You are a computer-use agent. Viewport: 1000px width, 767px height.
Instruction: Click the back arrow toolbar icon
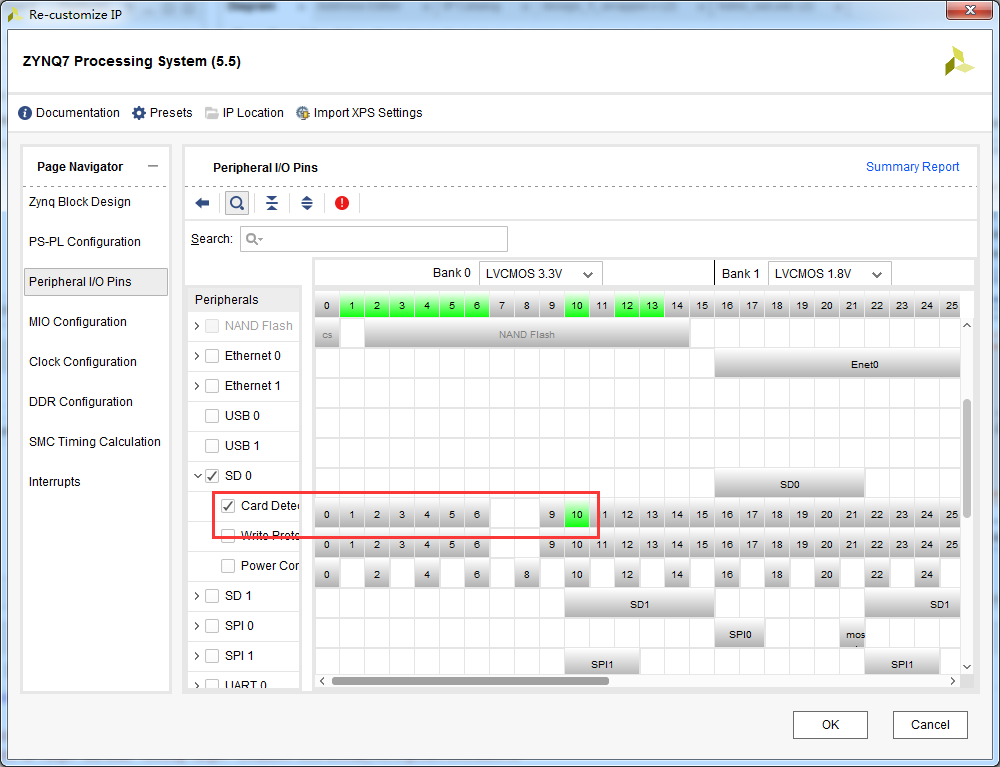[x=202, y=203]
